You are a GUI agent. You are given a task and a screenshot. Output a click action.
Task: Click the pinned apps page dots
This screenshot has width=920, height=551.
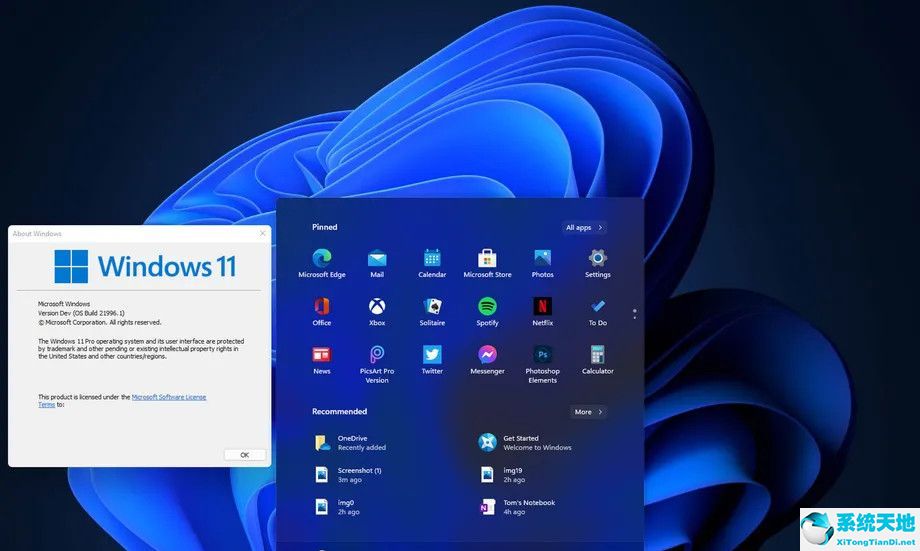coord(634,314)
